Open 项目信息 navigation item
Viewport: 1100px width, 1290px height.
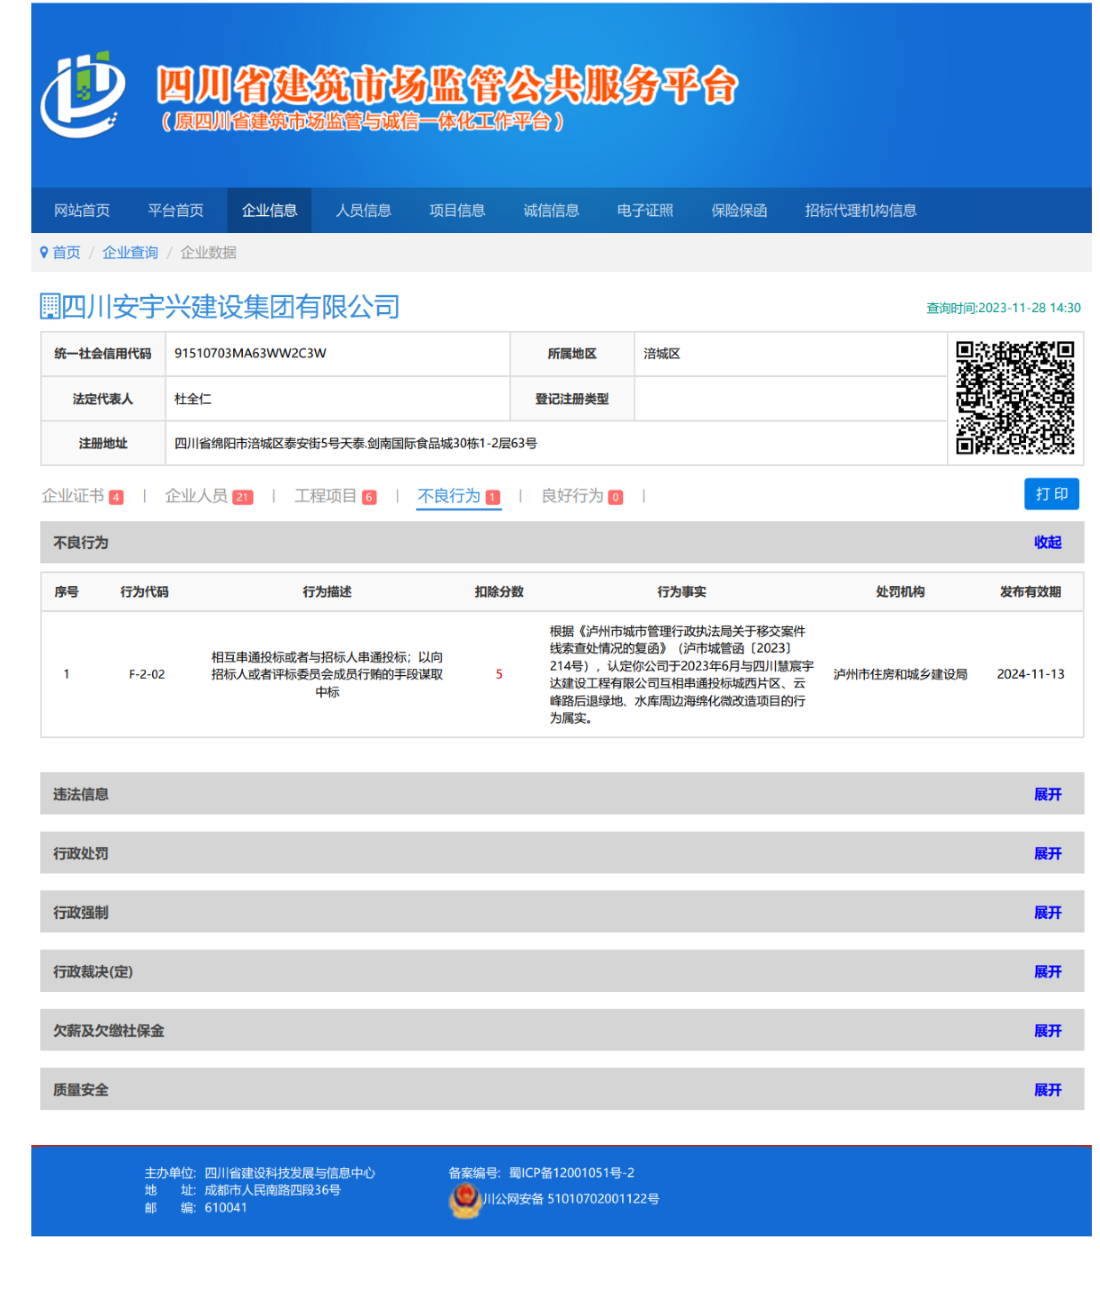(458, 210)
